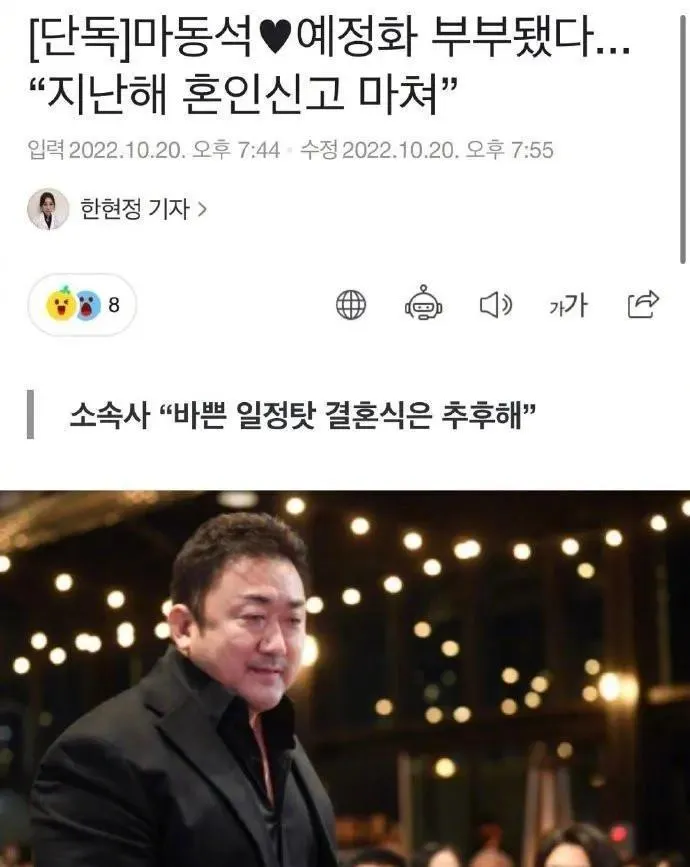Share the article using share icon
This screenshot has width=690, height=867.
(x=643, y=304)
